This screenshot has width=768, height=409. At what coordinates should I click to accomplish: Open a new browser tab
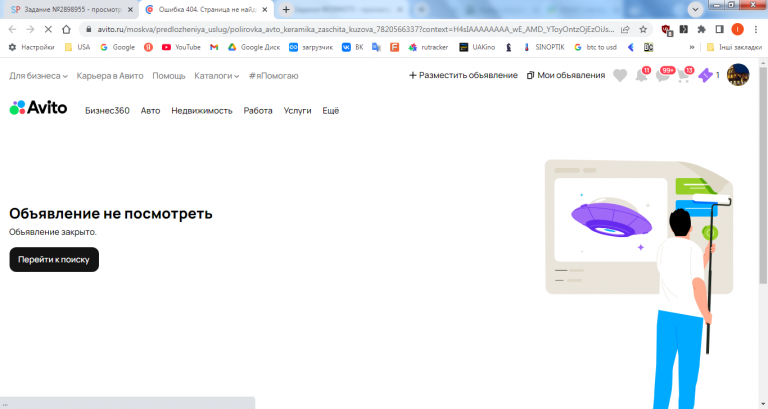click(x=286, y=9)
